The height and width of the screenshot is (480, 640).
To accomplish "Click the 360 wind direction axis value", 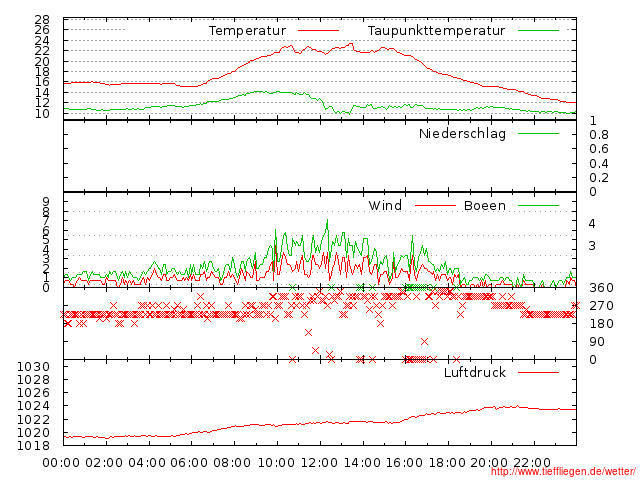I will pyautogui.click(x=601, y=288).
